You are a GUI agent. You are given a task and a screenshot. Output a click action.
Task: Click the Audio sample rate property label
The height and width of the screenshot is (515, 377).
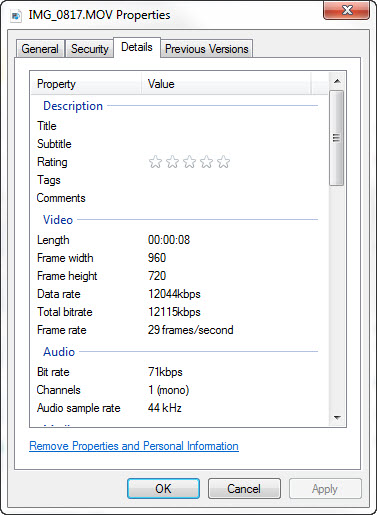coord(79,408)
